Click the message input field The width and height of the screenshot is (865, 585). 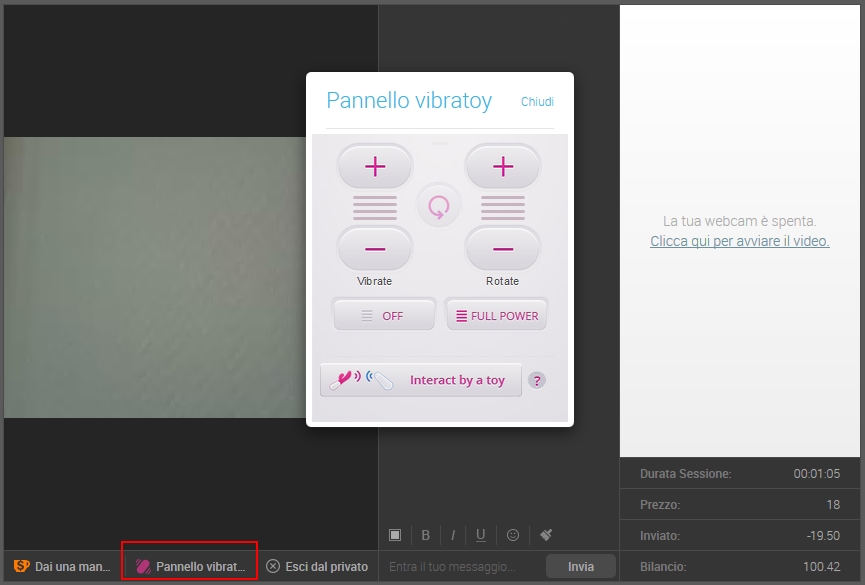(462, 567)
